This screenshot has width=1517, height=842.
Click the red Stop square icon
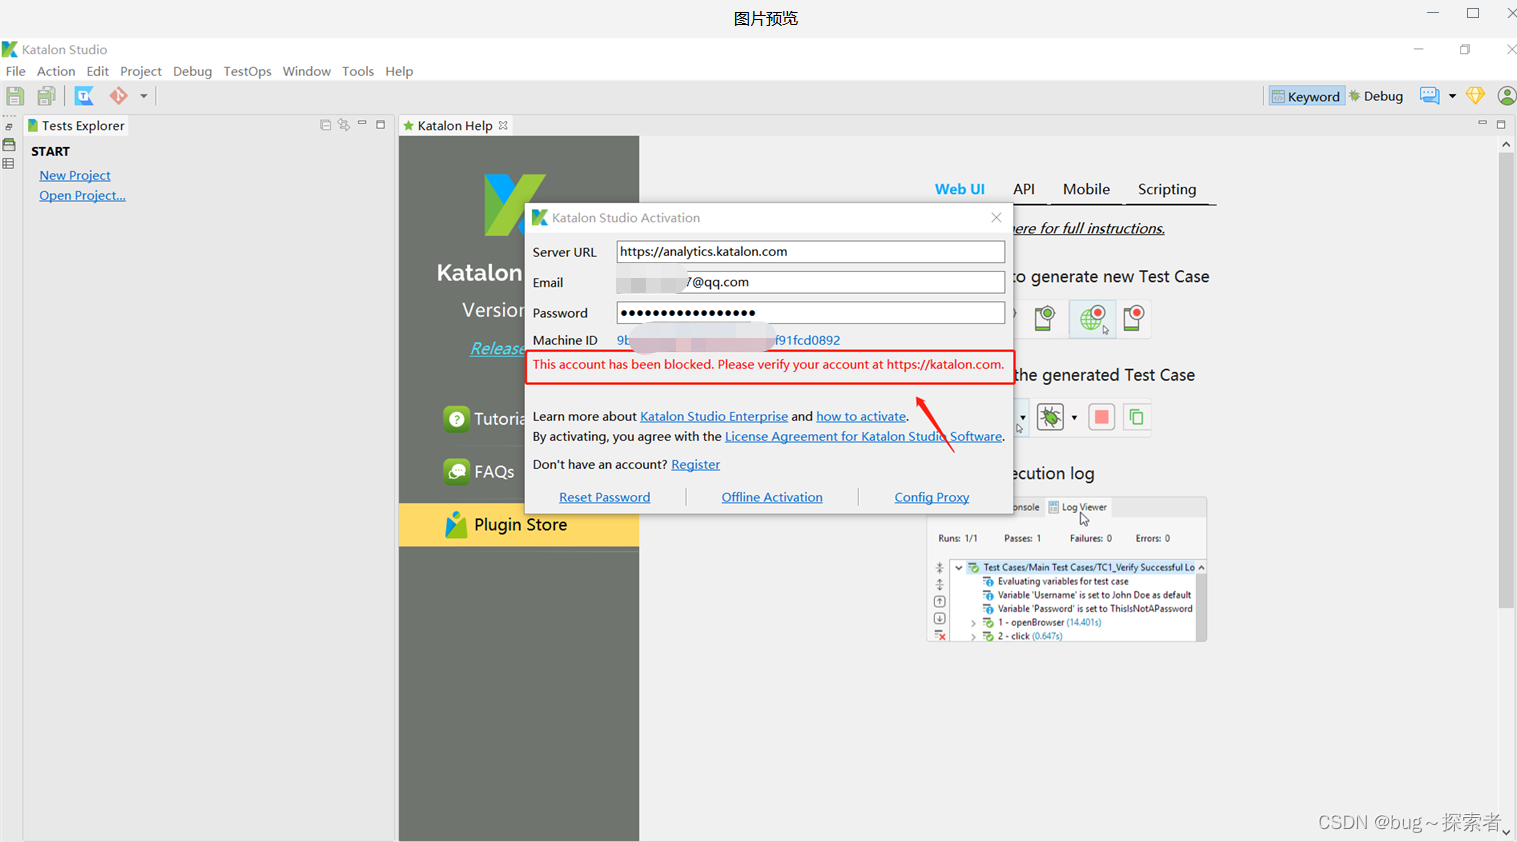point(1101,417)
